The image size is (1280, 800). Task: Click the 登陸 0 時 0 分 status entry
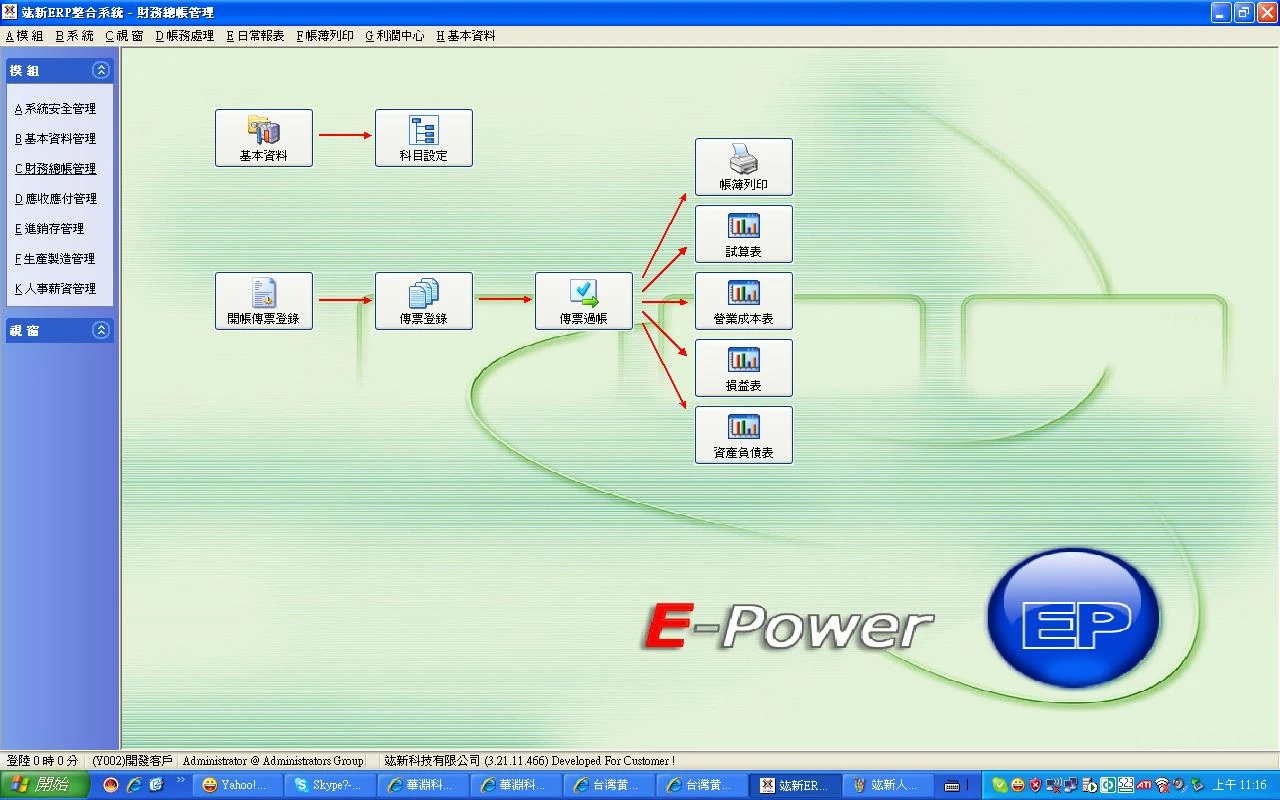coord(42,761)
